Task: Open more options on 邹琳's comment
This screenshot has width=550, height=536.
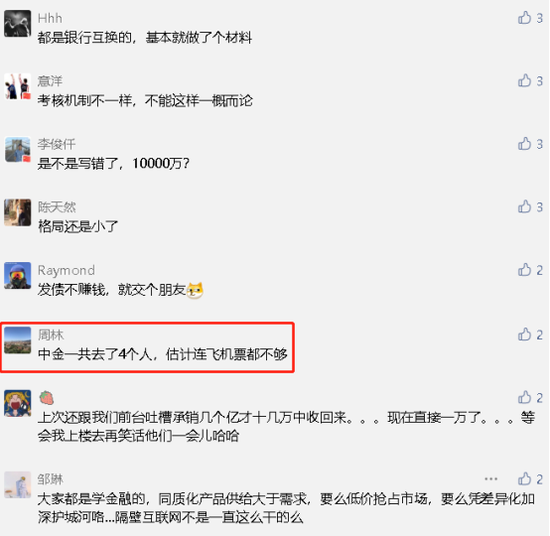Action: click(491, 479)
